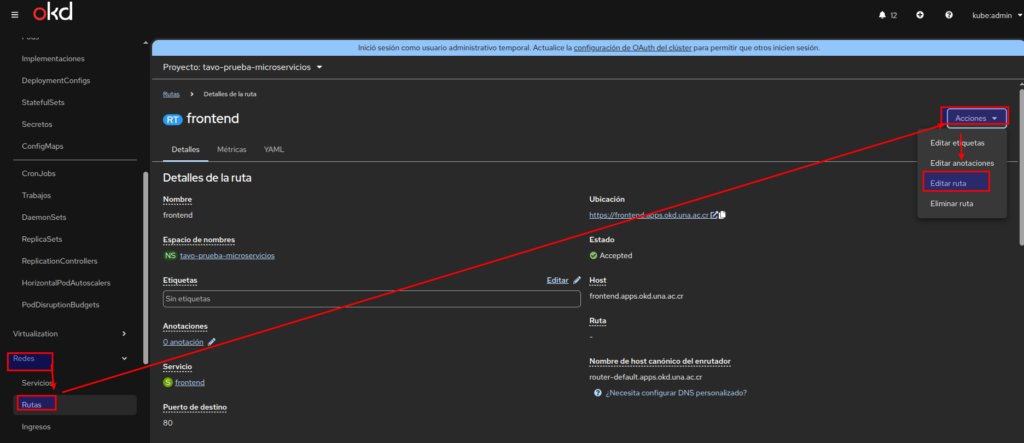Image resolution: width=1024 pixels, height=443 pixels.
Task: Switch to the YAML tab
Action: (x=274, y=149)
